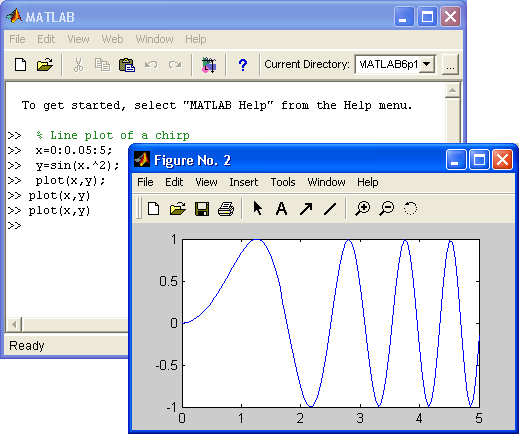Create new figure from Figure toolbar
This screenshot has height=434, width=519.
coord(154,209)
